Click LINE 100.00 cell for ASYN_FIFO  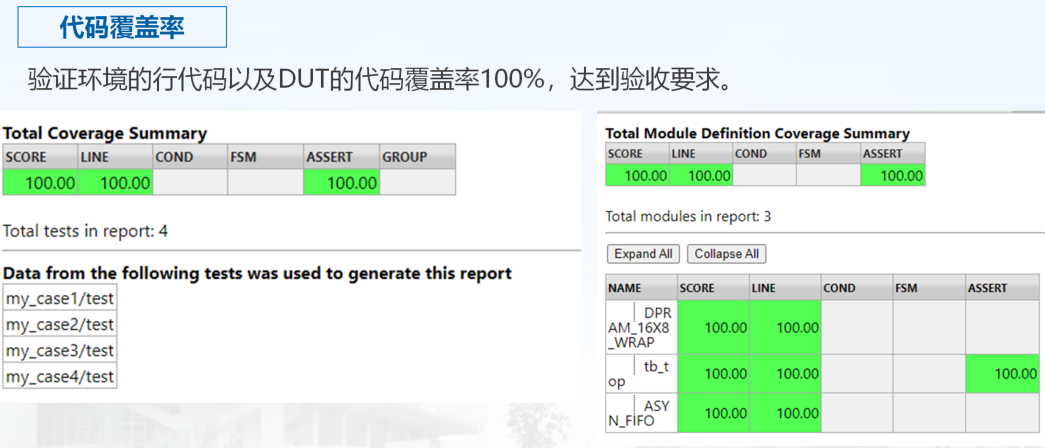(784, 412)
